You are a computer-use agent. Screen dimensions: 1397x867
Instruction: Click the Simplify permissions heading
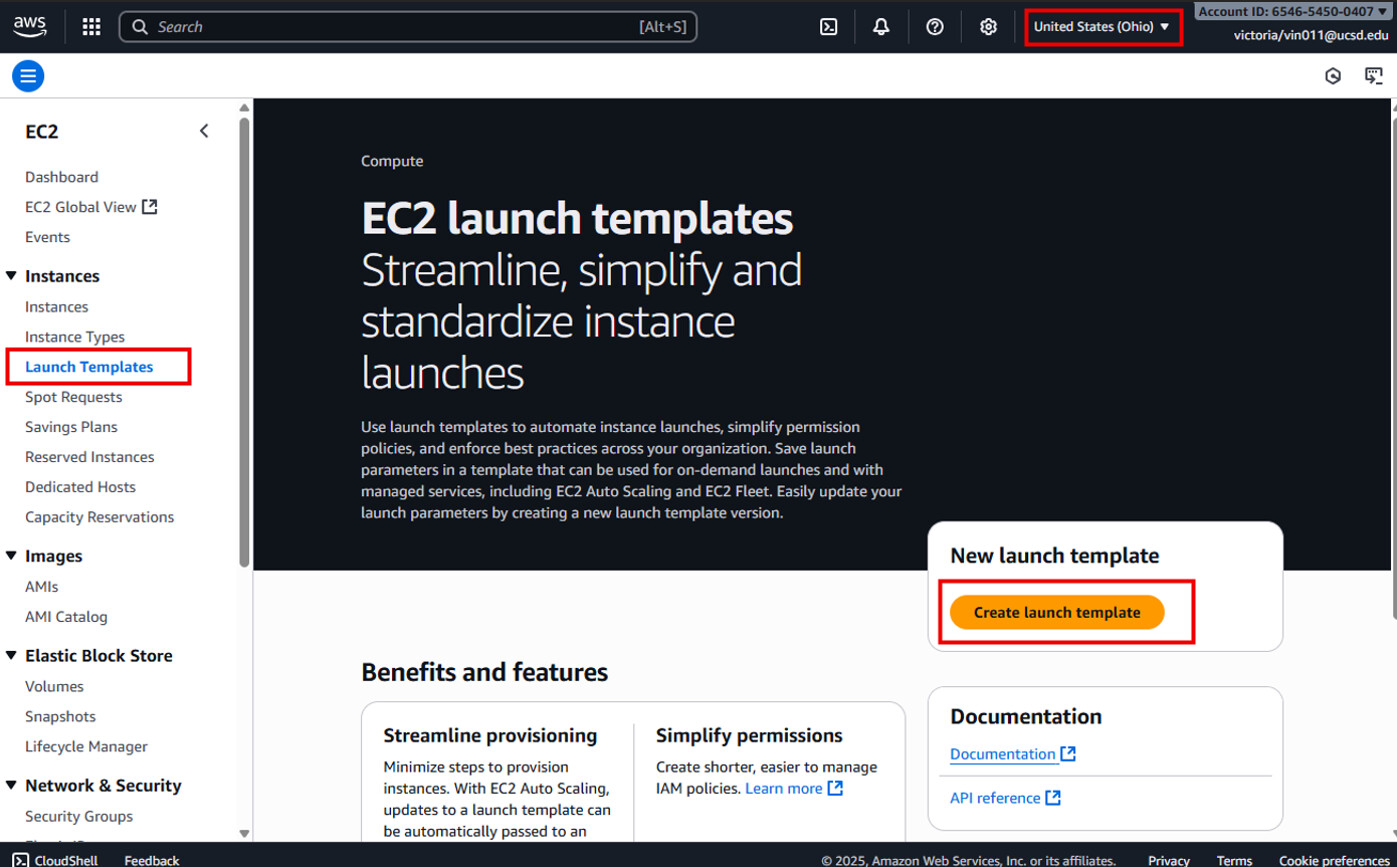749,735
